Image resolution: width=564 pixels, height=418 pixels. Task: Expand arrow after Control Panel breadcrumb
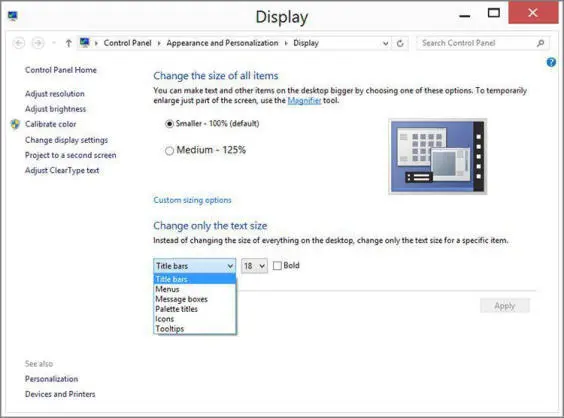[x=159, y=44]
